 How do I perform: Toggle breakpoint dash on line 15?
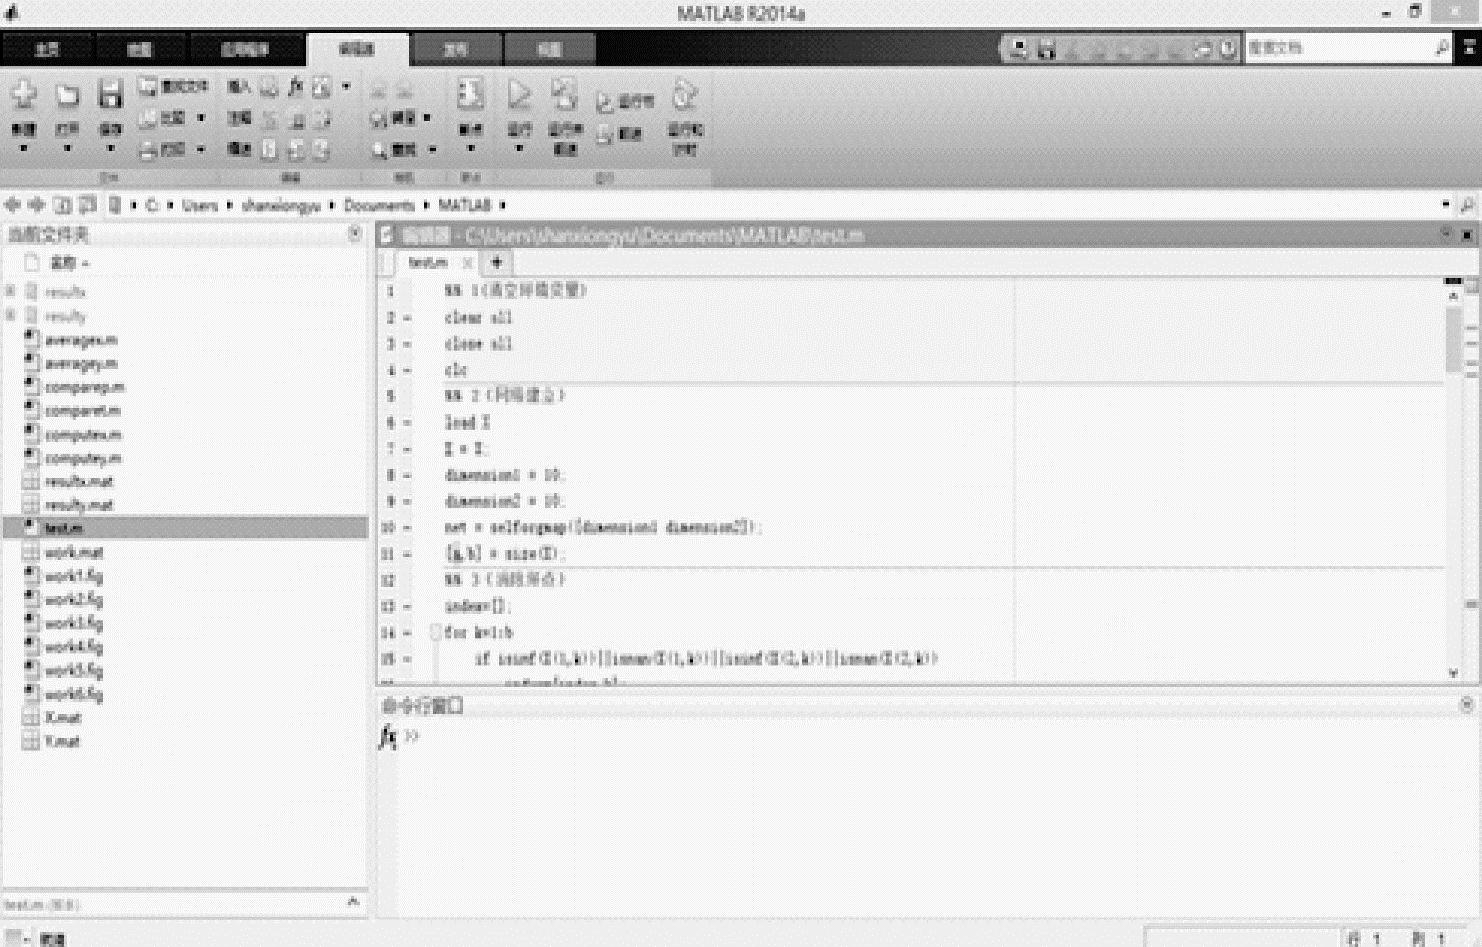pyautogui.click(x=407, y=659)
